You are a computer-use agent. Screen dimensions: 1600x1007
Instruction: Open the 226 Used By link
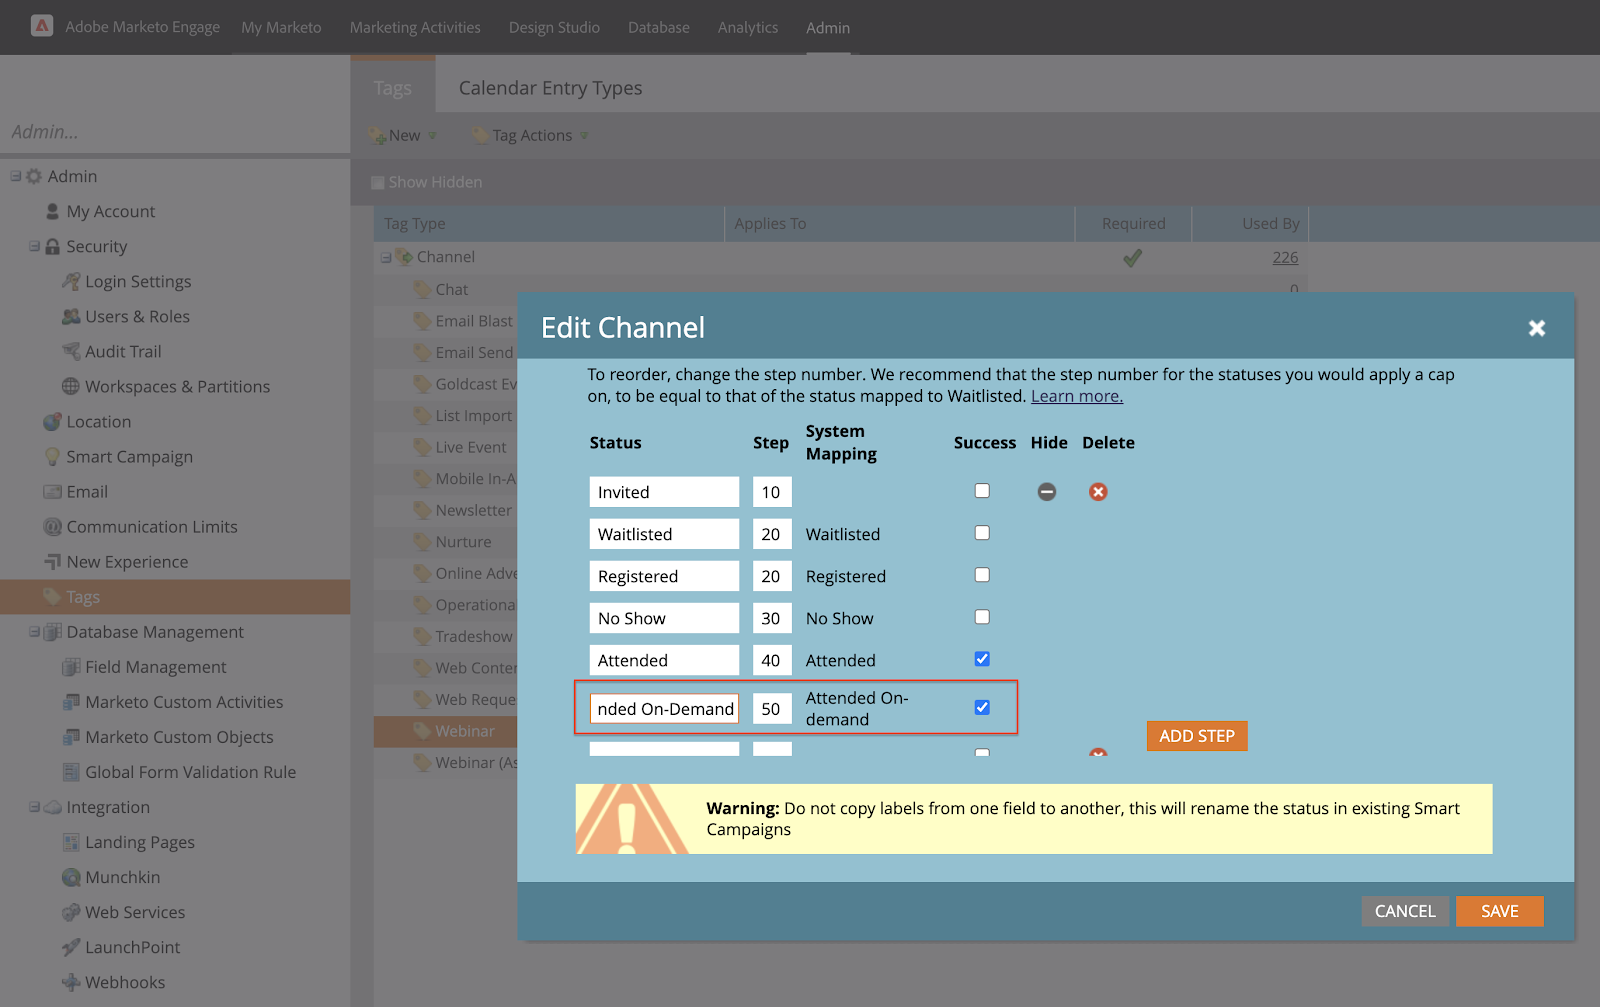tap(1285, 257)
